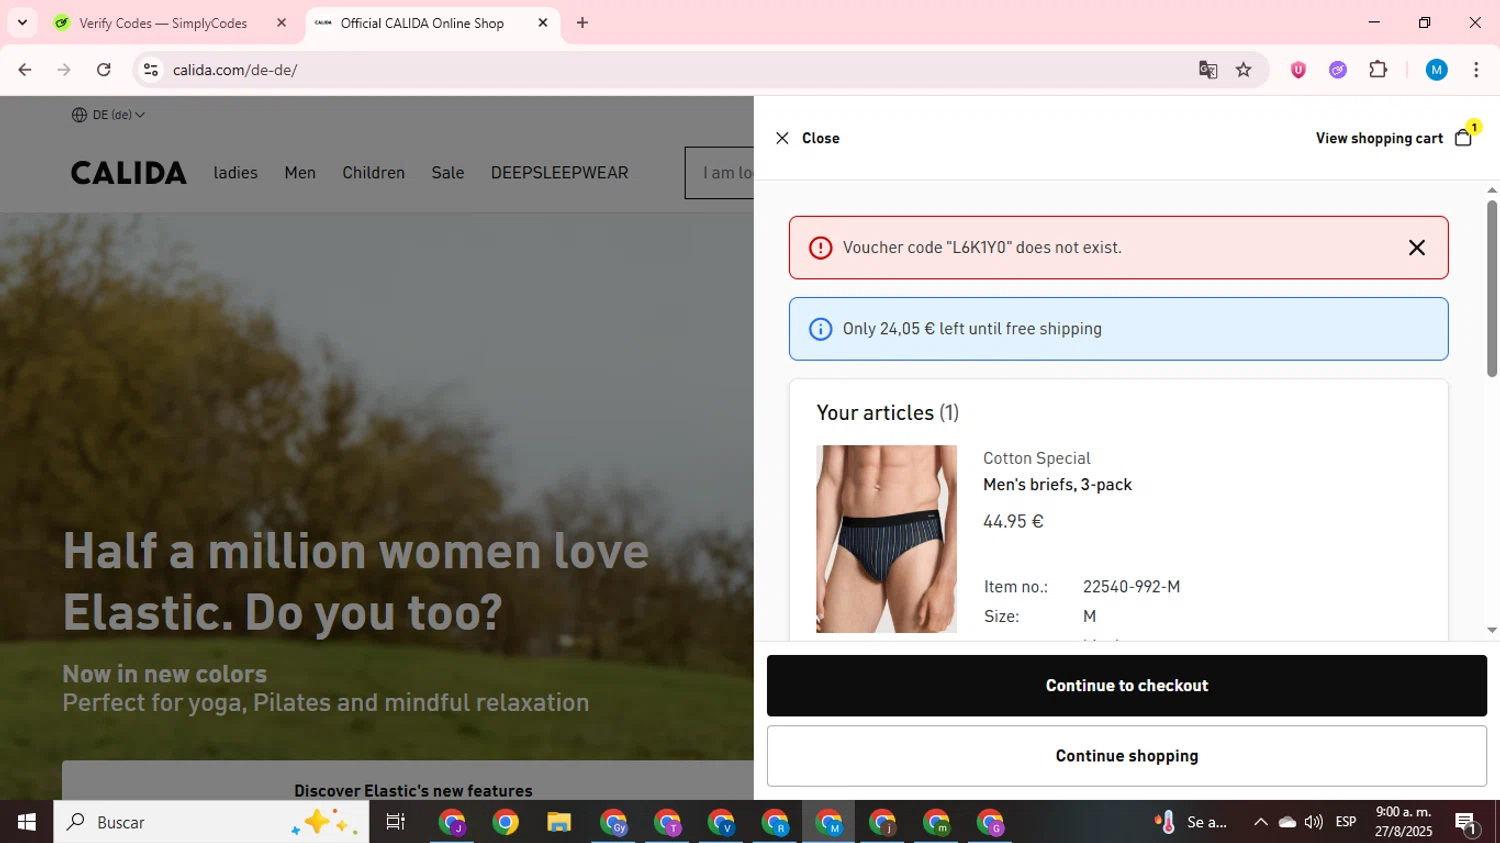Click Continue shopping button
Screen dimensions: 1500x843
[1127, 756]
